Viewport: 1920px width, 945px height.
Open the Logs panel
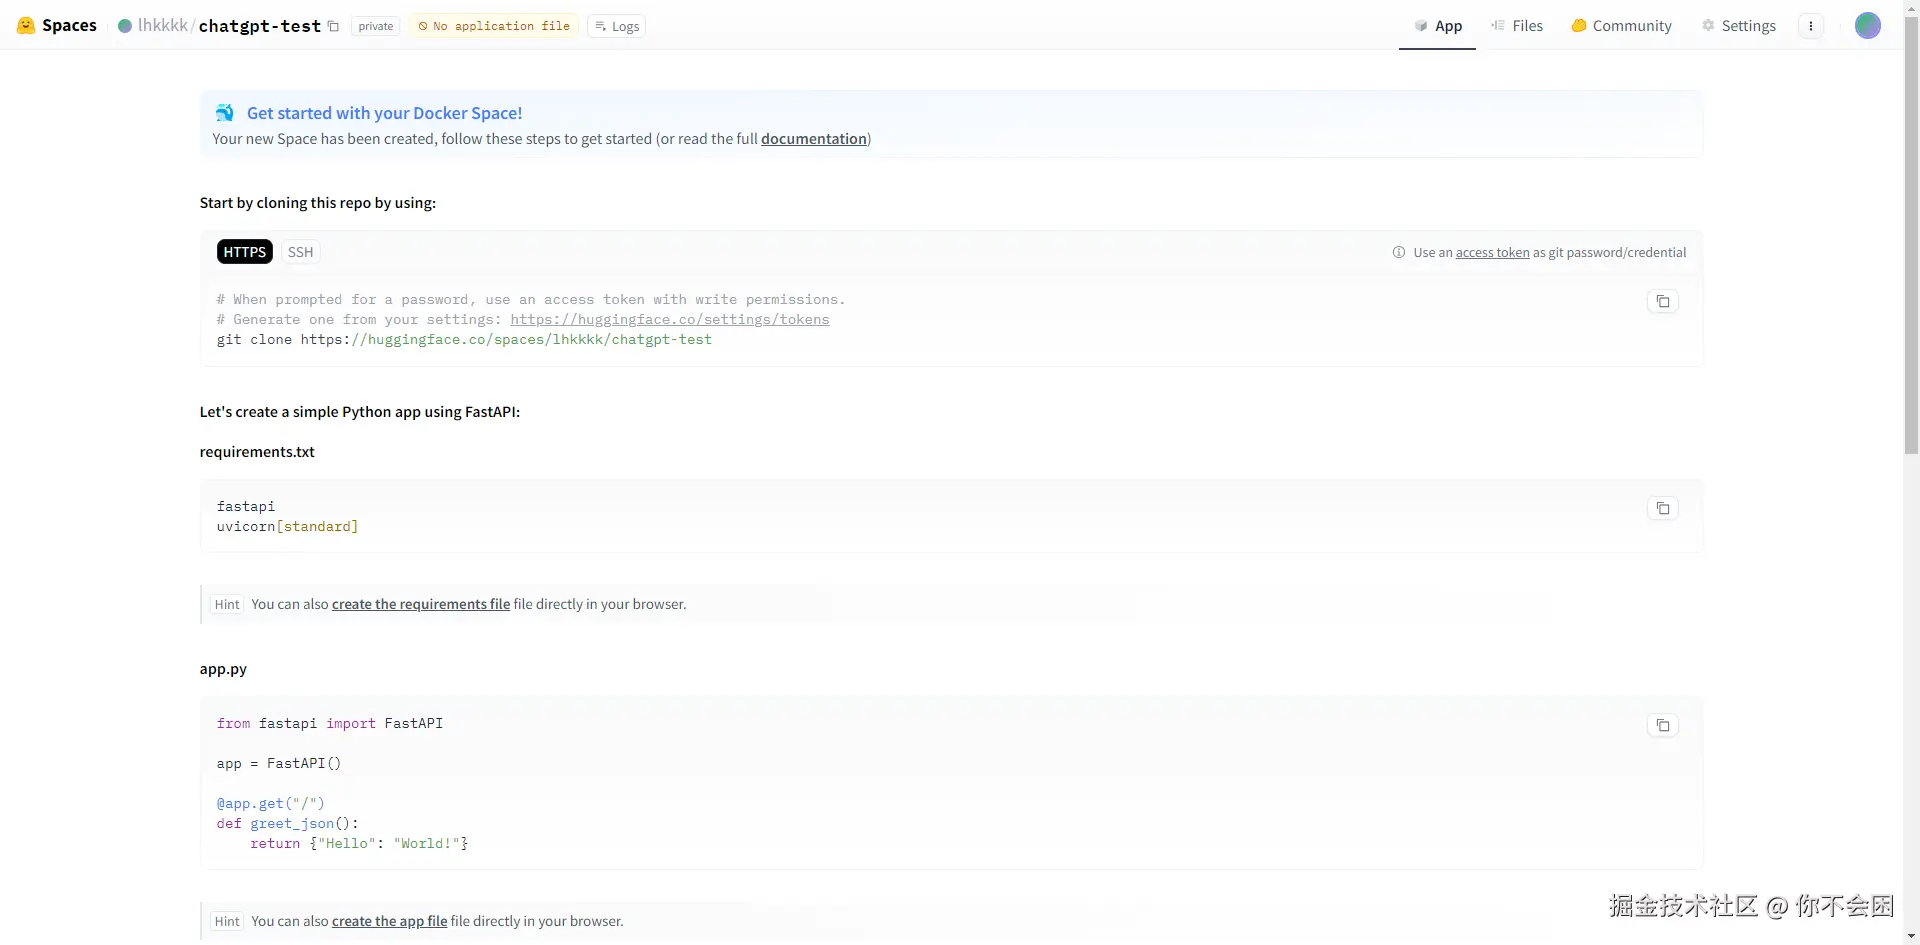pyautogui.click(x=617, y=26)
